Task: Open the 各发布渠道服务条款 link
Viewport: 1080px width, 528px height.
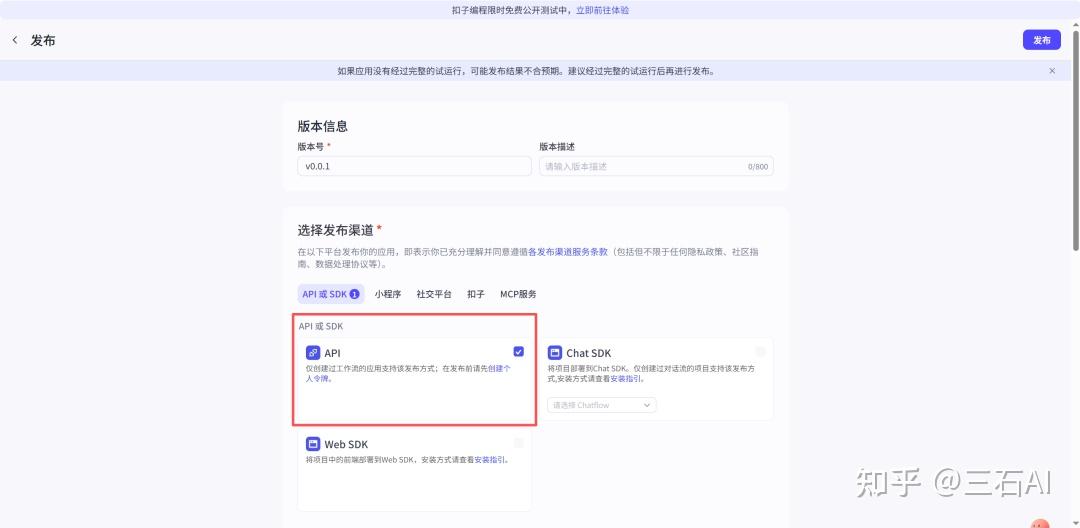Action: point(567,252)
